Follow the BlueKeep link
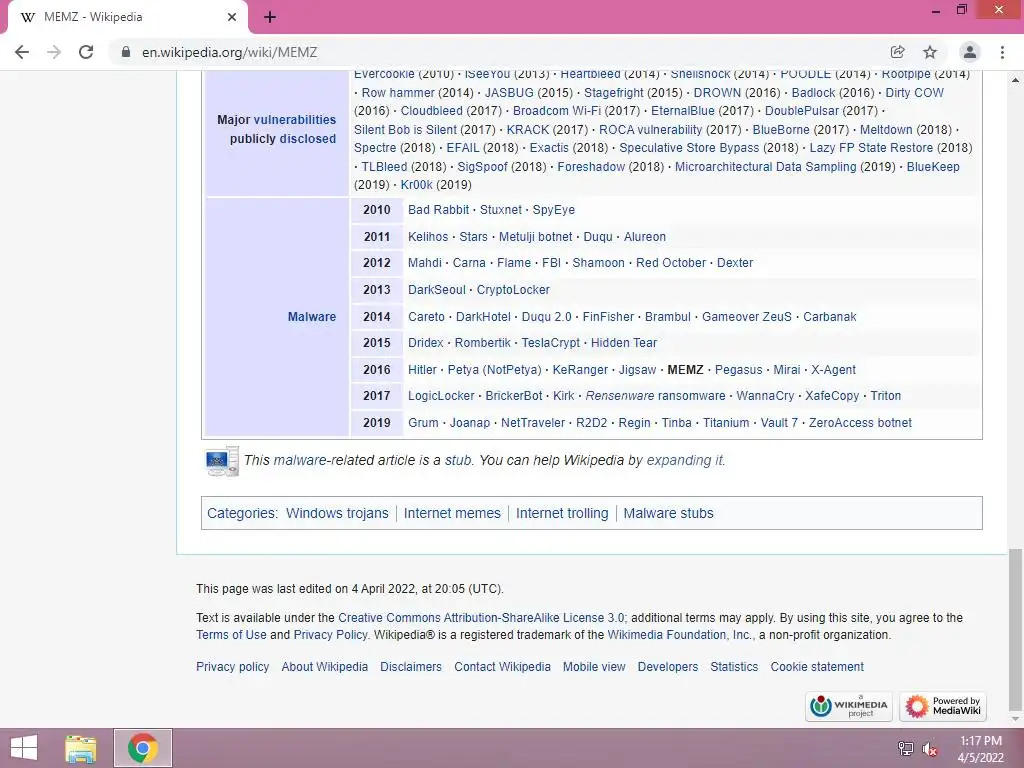Image resolution: width=1024 pixels, height=768 pixels. (933, 167)
